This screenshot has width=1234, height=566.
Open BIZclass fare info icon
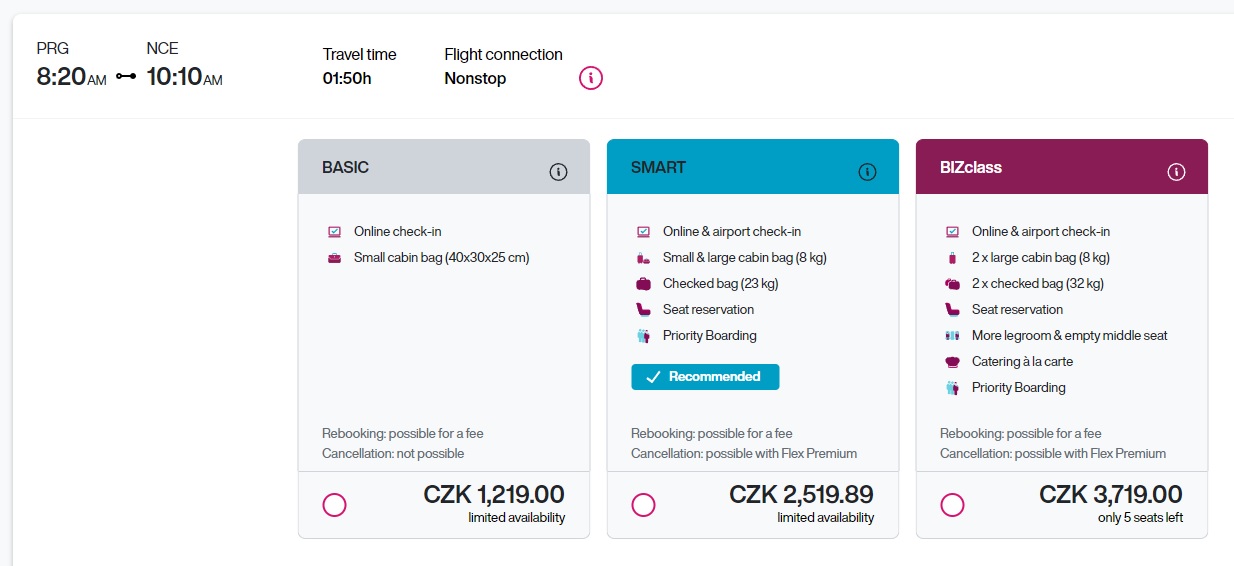click(x=1176, y=172)
